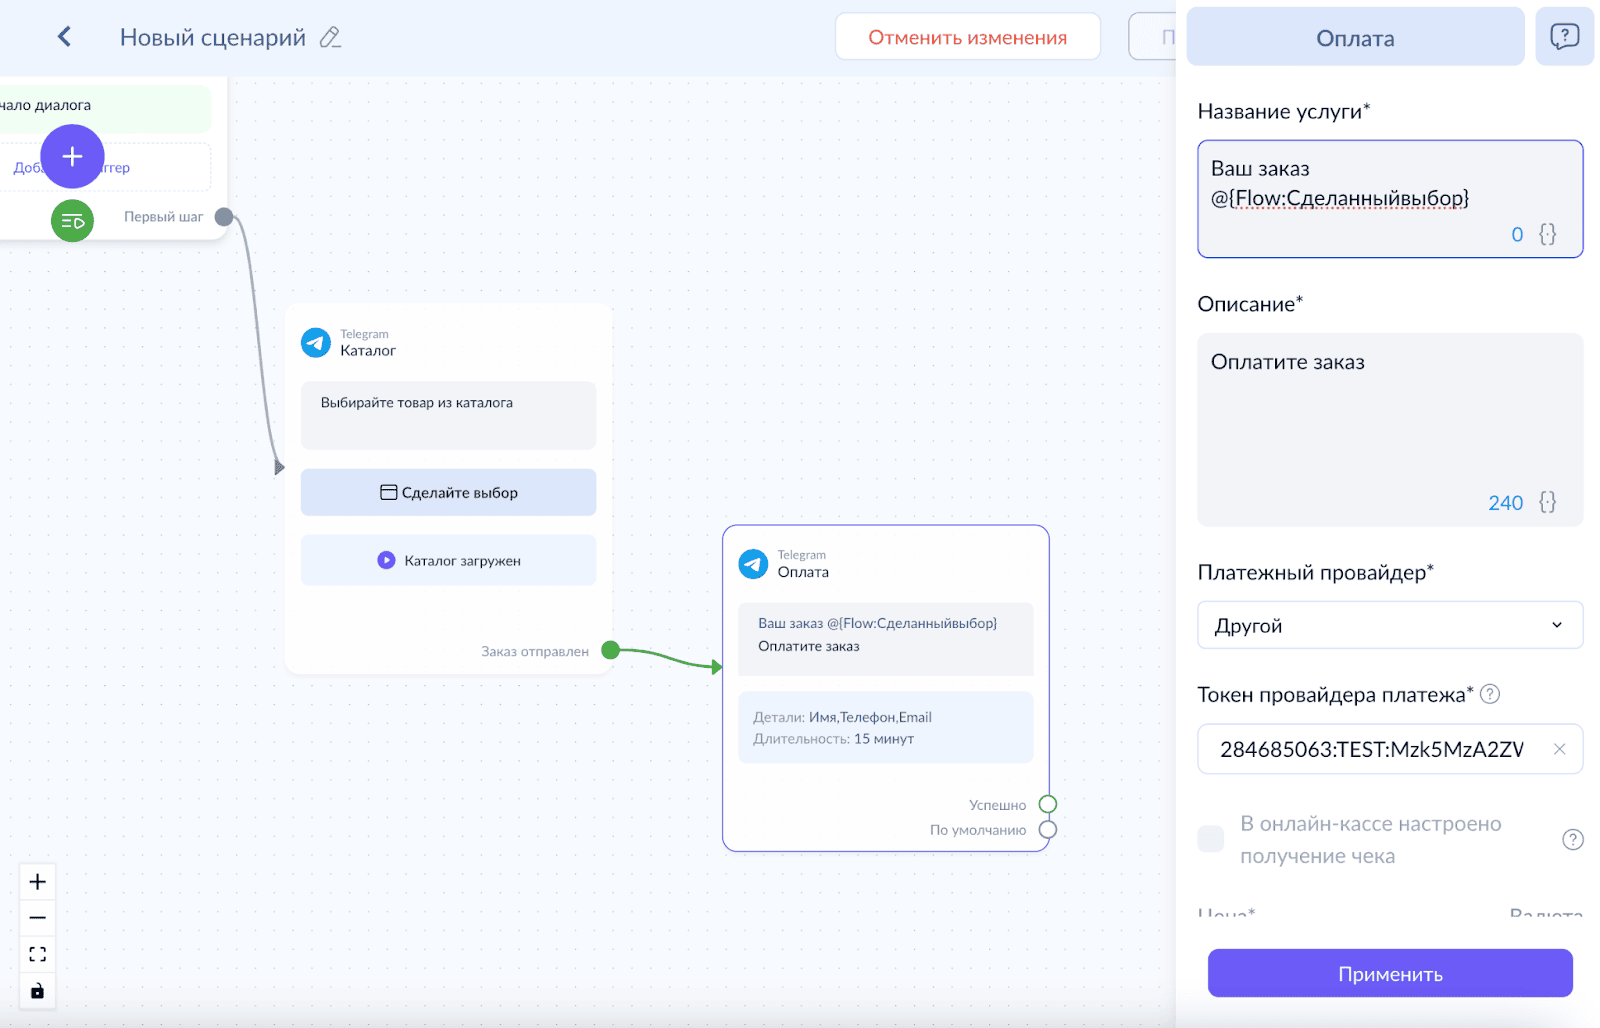This screenshot has width=1600, height=1028.
Task: Focus Токен провайдера платежа input
Action: click(x=1390, y=749)
